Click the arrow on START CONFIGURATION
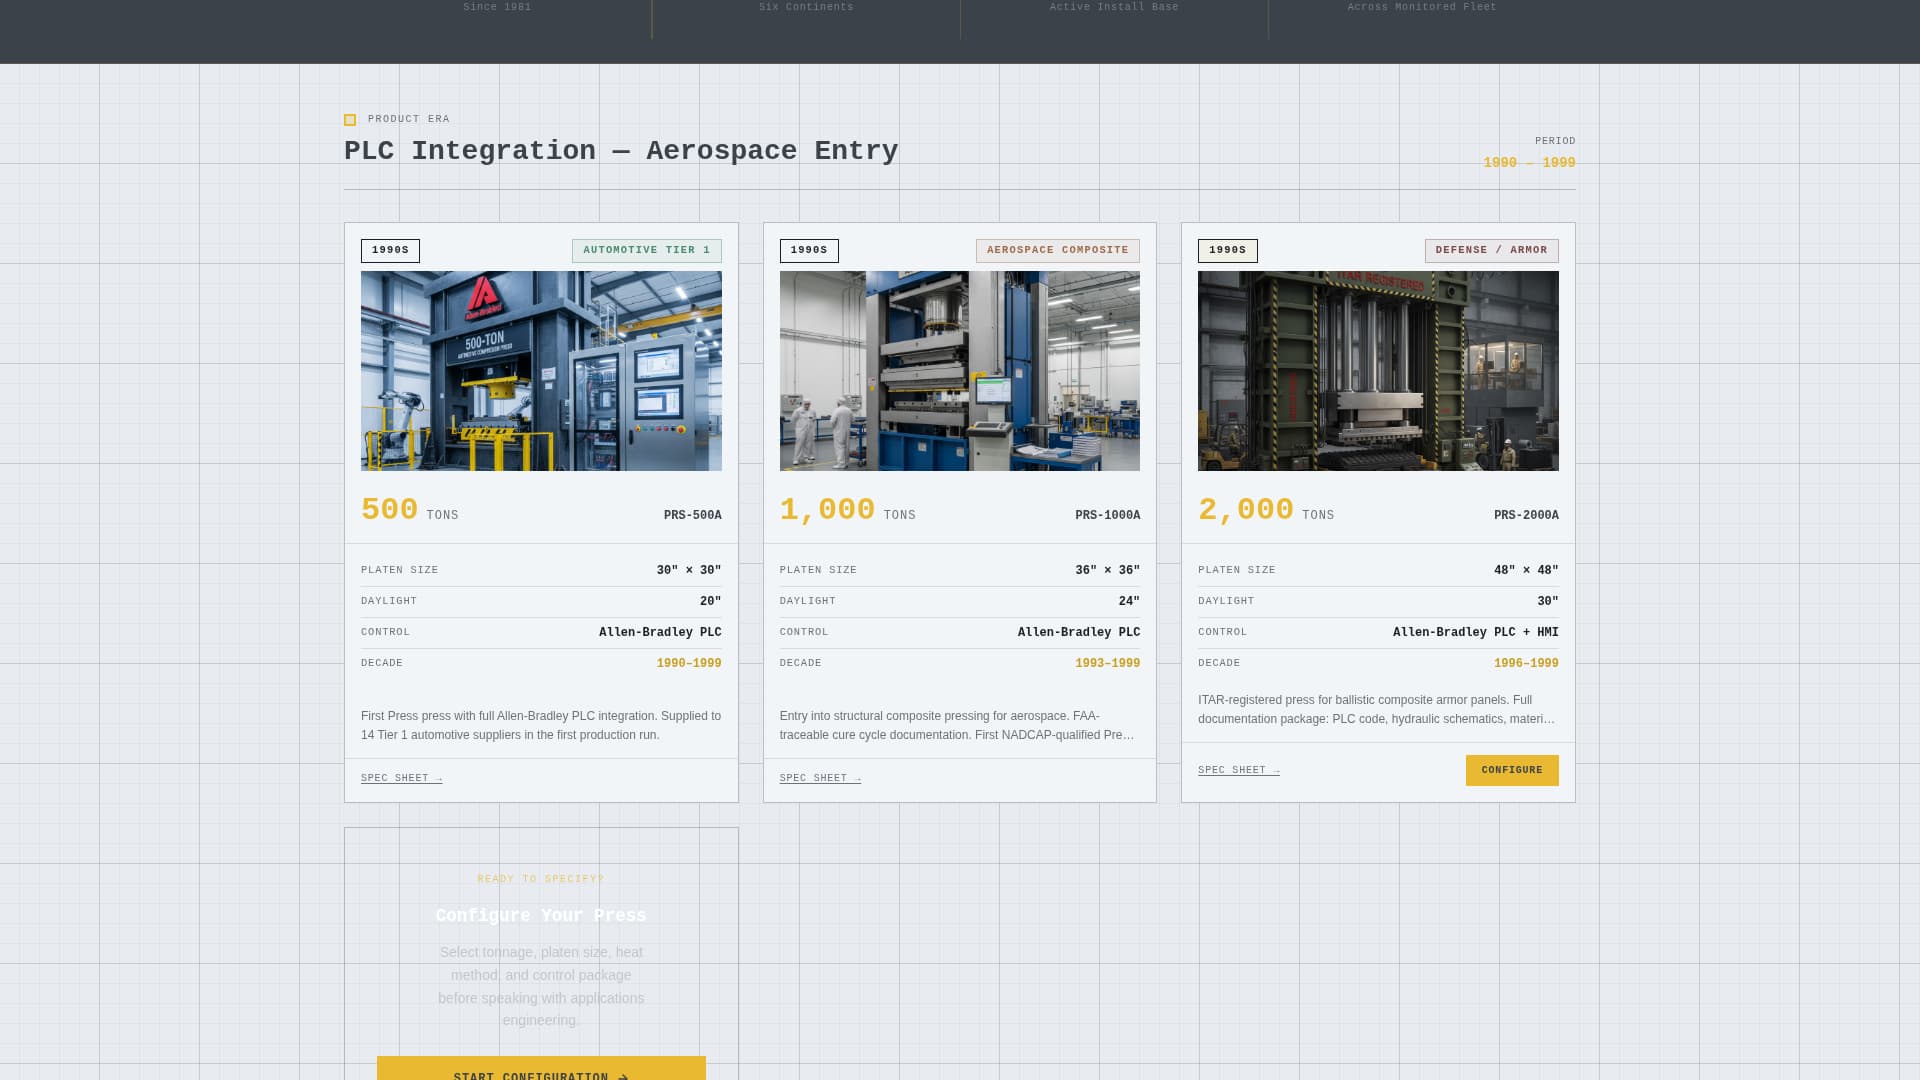Image resolution: width=1920 pixels, height=1080 pixels. tap(623, 1076)
